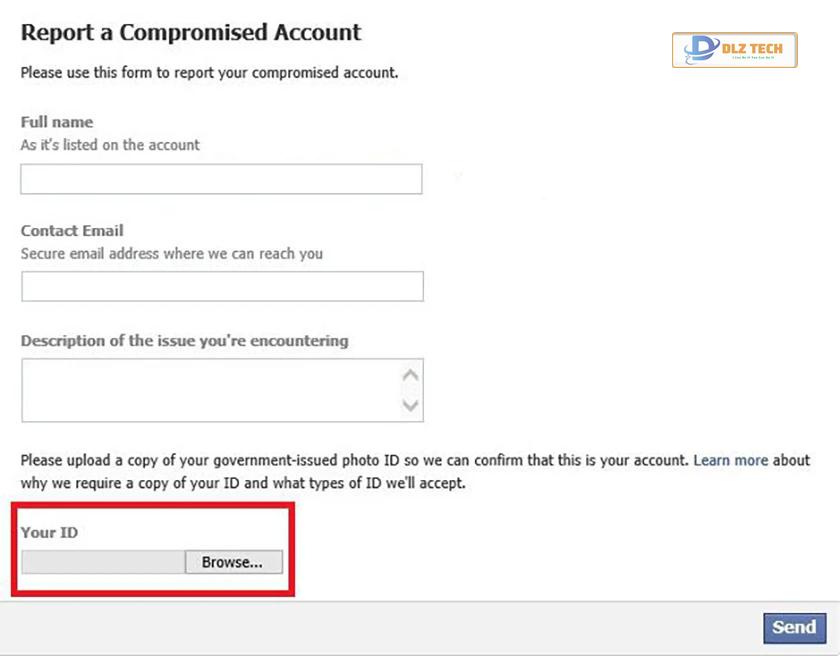Click the DLZ Tech logo
Screen dimensions: 840x656
[734, 50]
